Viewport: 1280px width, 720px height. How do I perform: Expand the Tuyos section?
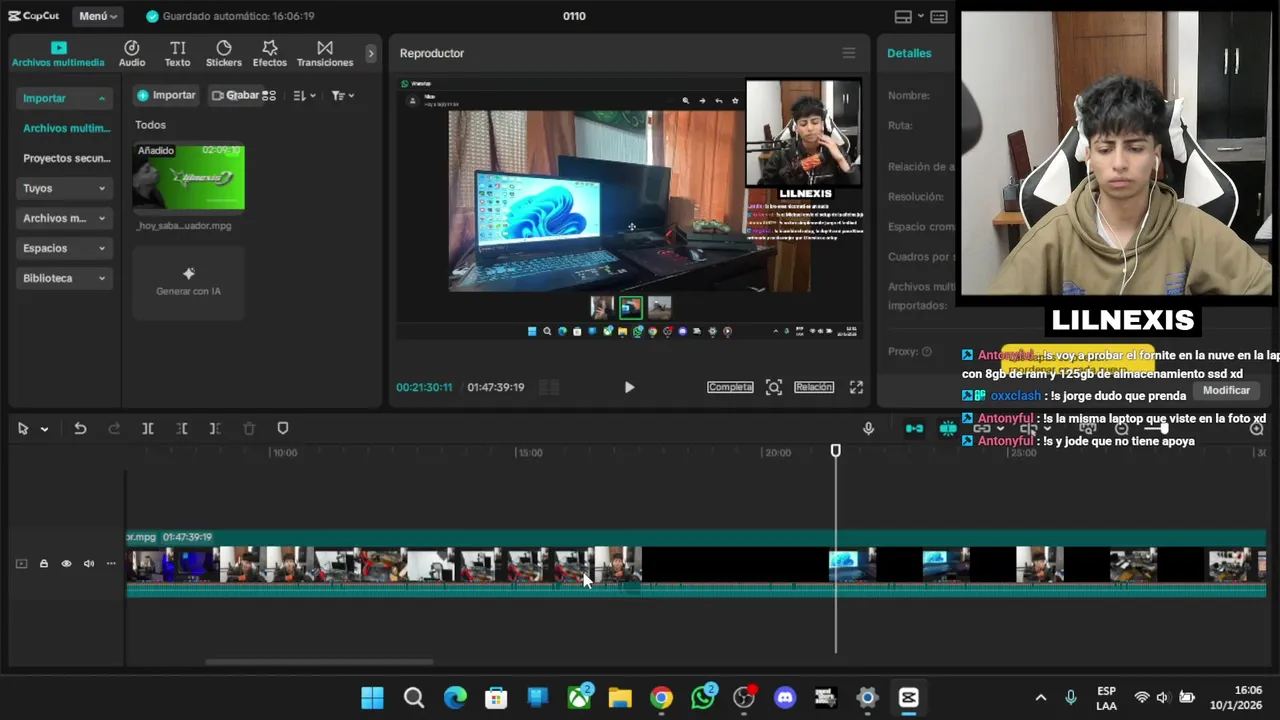[64, 188]
